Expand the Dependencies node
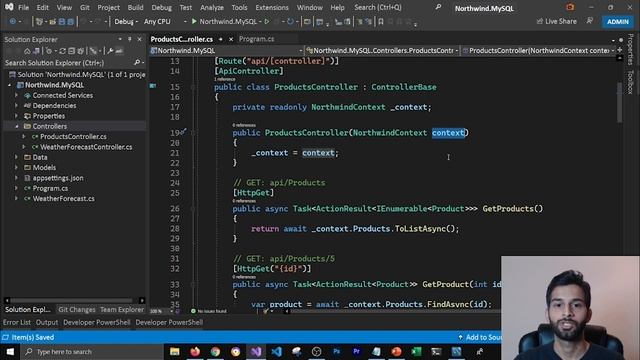The height and width of the screenshot is (360, 640). pyautogui.click(x=16, y=106)
